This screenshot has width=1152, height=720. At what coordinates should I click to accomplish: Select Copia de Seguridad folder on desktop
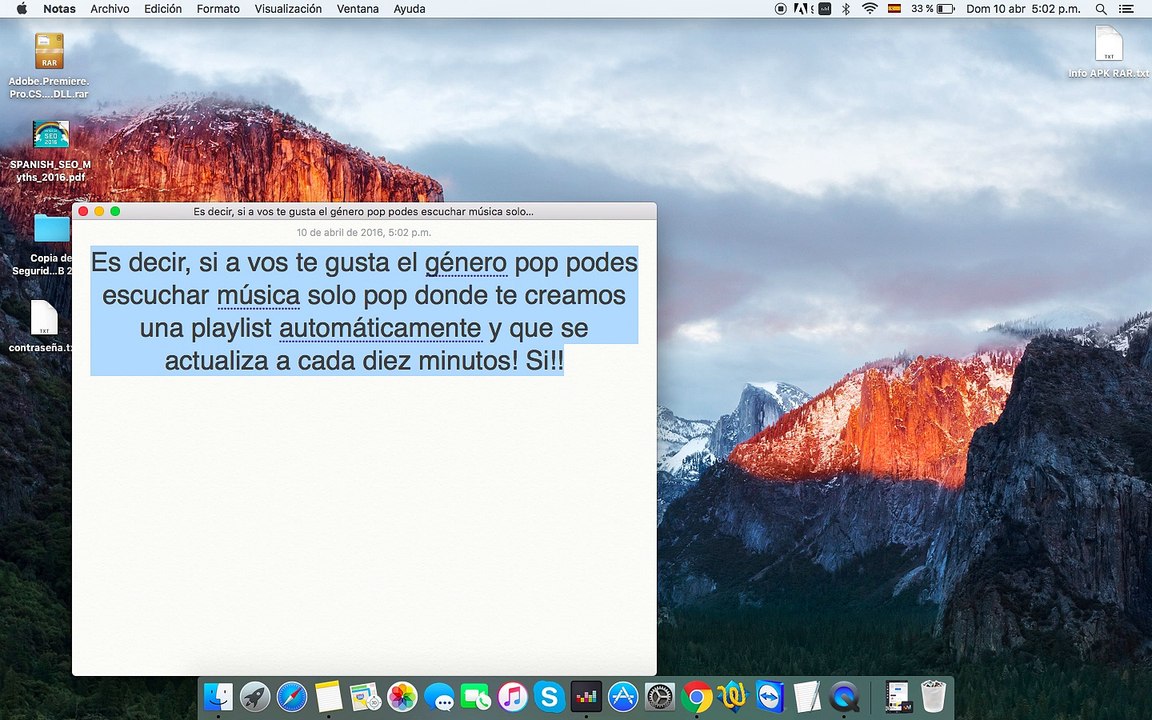[51, 245]
